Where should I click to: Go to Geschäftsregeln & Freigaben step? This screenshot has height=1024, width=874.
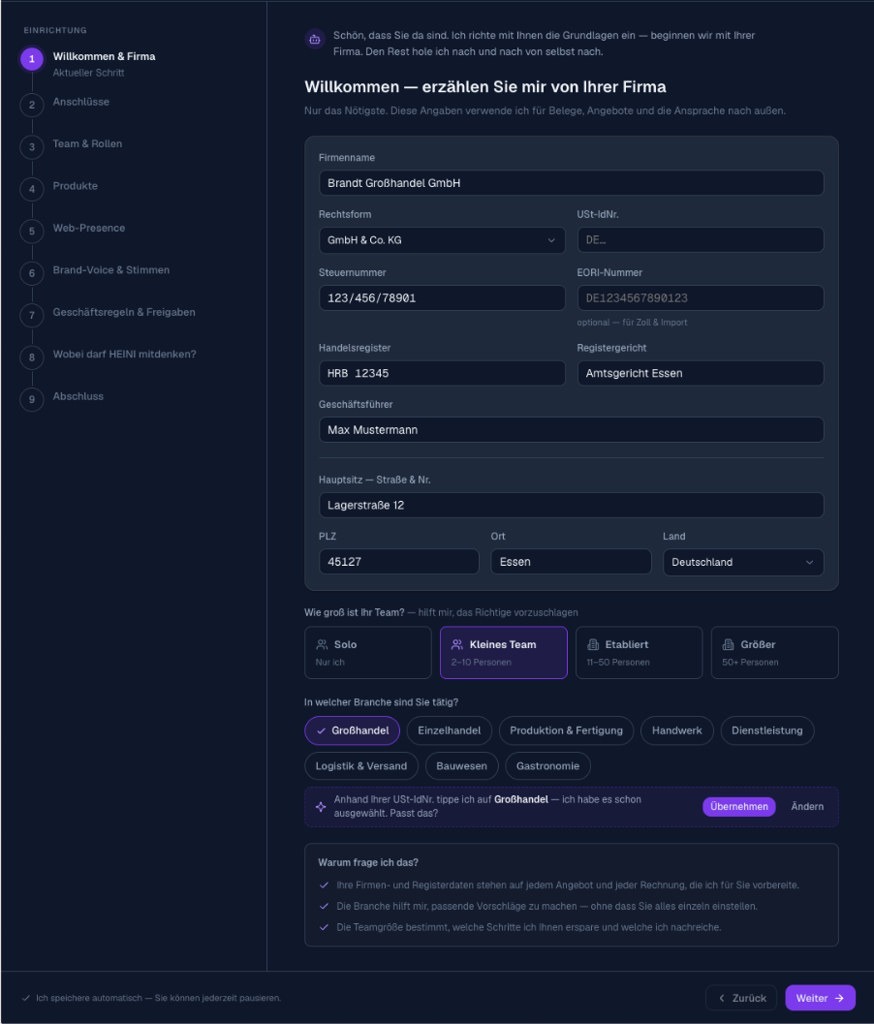[x=124, y=312]
